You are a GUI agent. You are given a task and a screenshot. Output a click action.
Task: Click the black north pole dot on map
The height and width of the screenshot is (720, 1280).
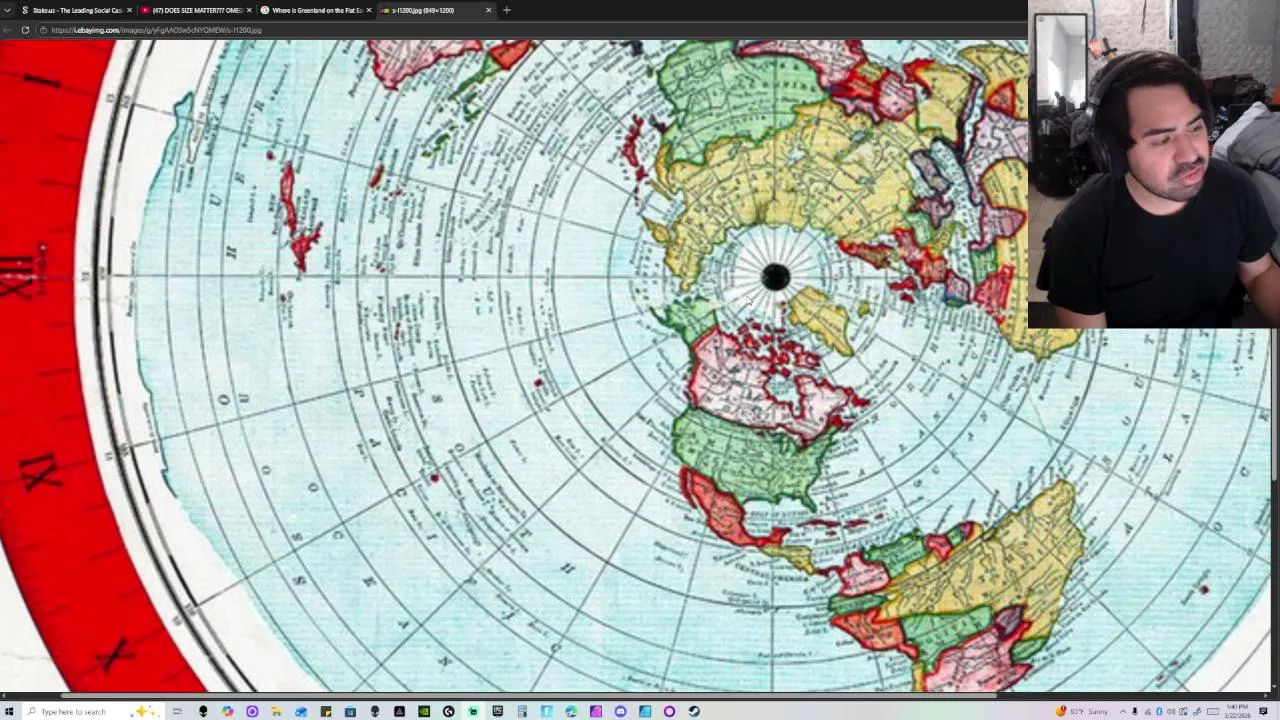click(x=775, y=278)
